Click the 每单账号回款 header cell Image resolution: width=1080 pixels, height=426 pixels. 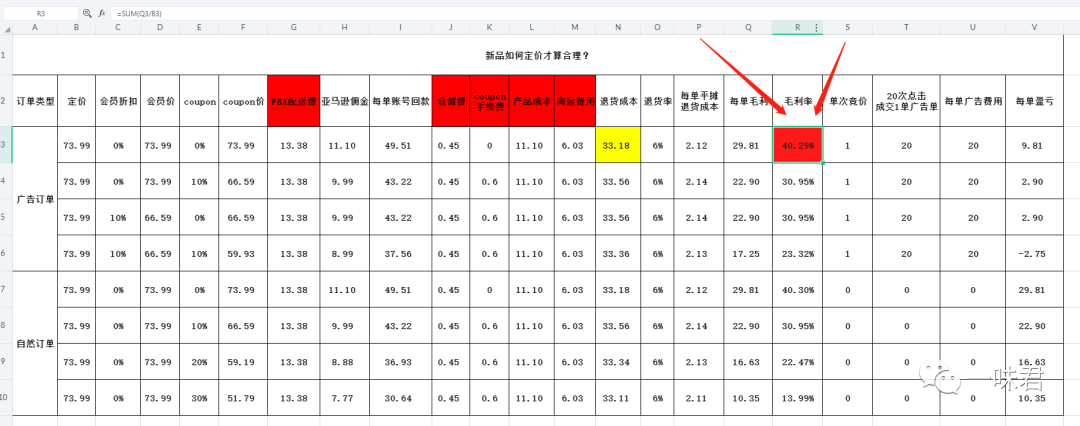(x=401, y=101)
